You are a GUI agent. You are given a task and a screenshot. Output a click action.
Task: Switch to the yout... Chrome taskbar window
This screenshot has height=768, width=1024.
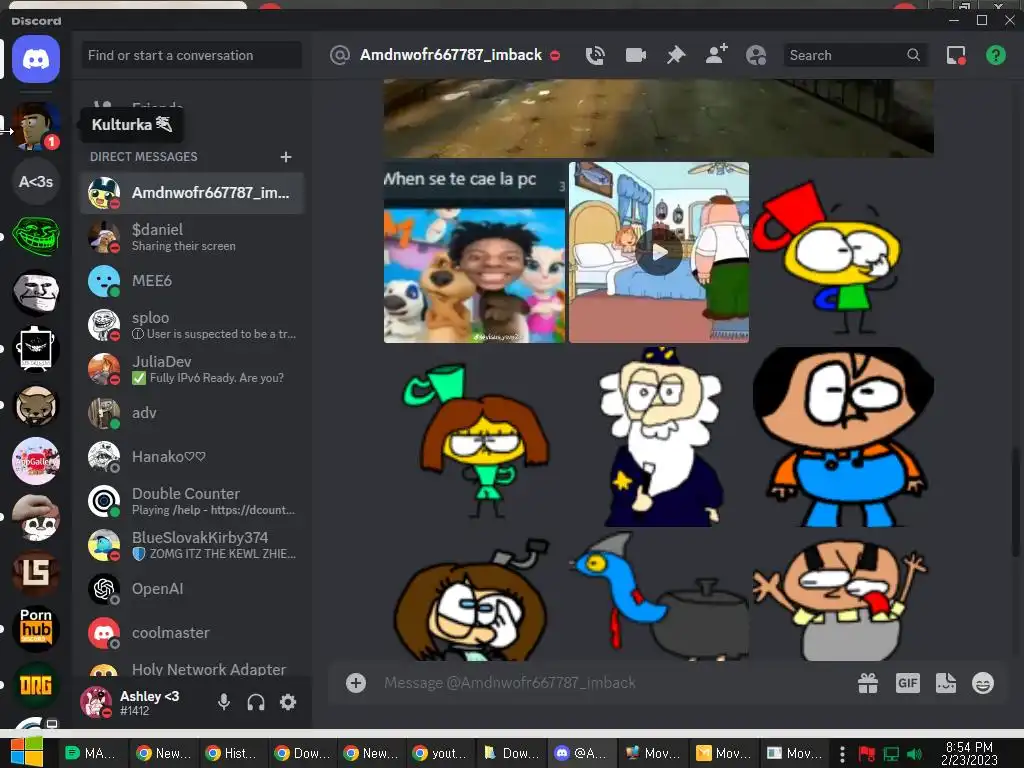tap(439, 753)
